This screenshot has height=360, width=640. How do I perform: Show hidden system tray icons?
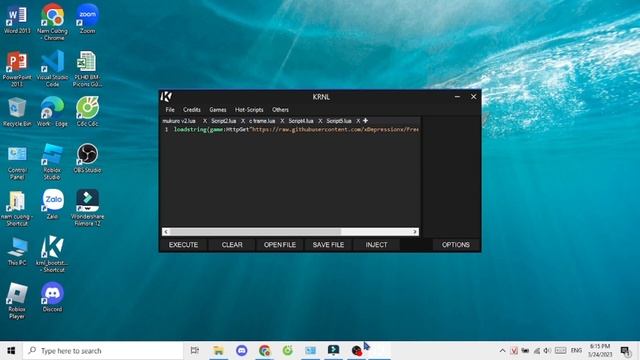click(x=502, y=351)
